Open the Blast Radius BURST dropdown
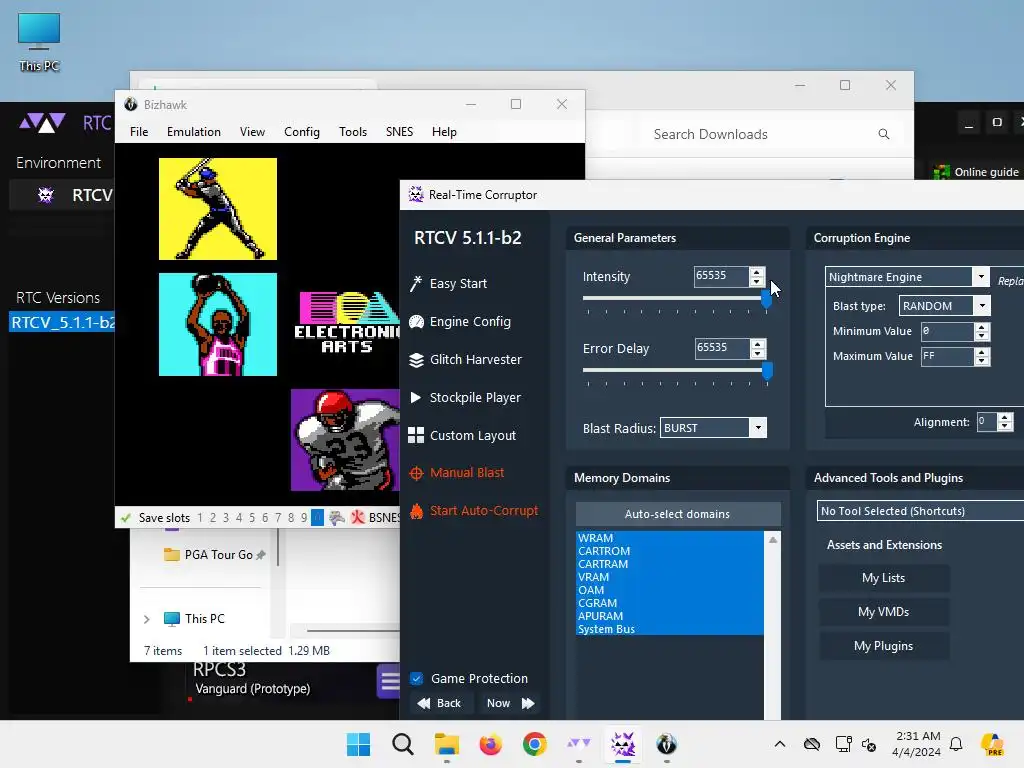 (x=758, y=428)
